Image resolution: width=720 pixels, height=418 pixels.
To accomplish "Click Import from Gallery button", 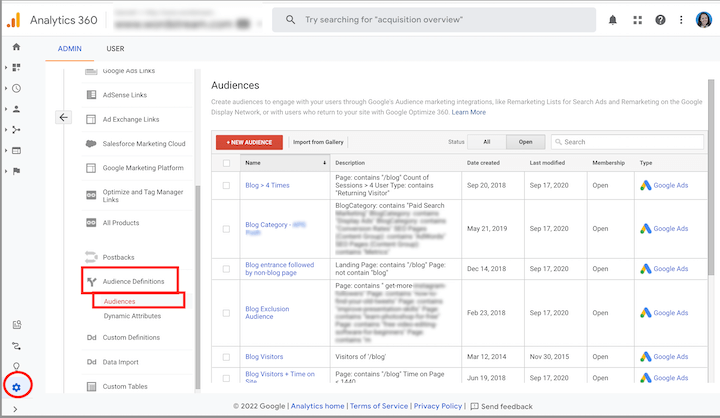I will tap(318, 142).
